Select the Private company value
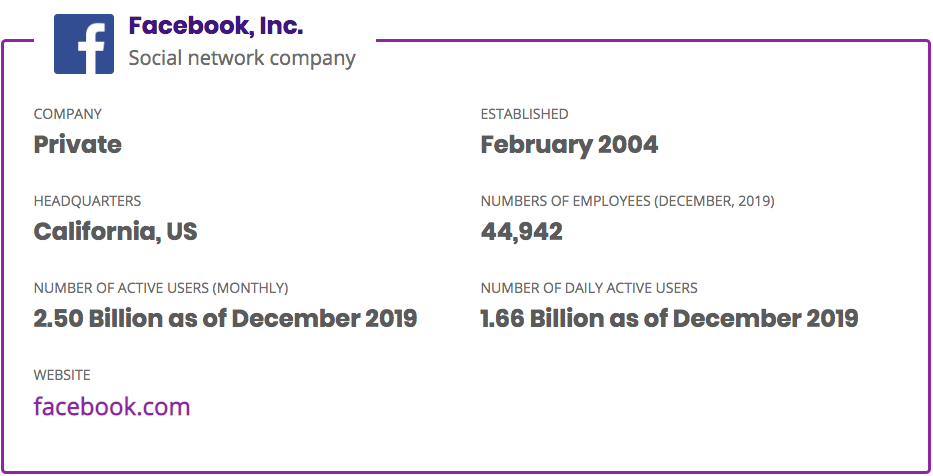 click(x=78, y=145)
